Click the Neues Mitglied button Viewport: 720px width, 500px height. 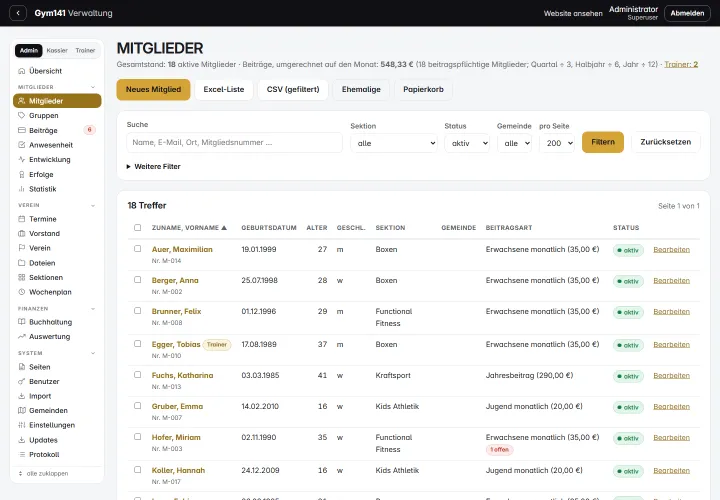coord(153,90)
